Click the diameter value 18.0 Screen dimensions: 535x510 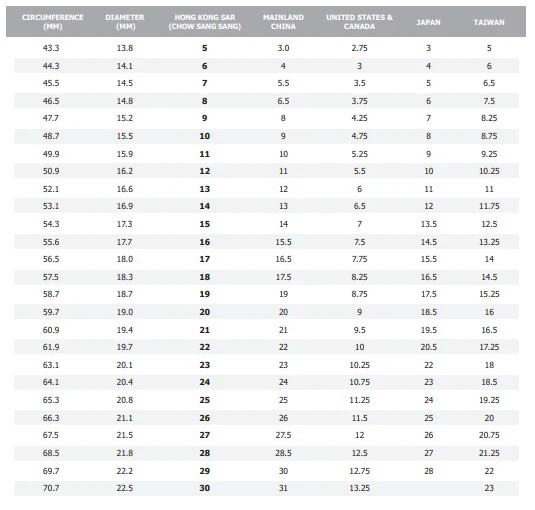click(125, 259)
